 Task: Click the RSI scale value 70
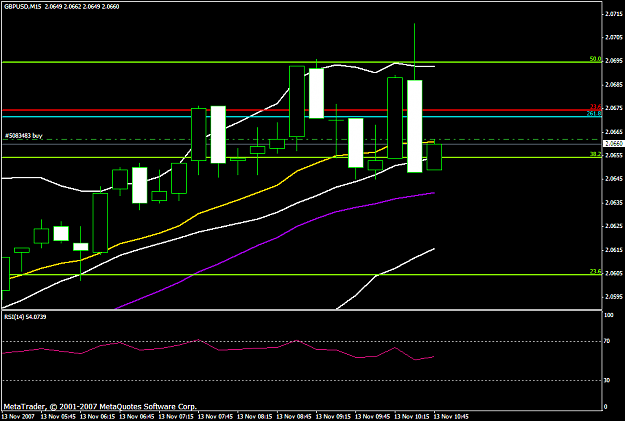(x=607, y=341)
